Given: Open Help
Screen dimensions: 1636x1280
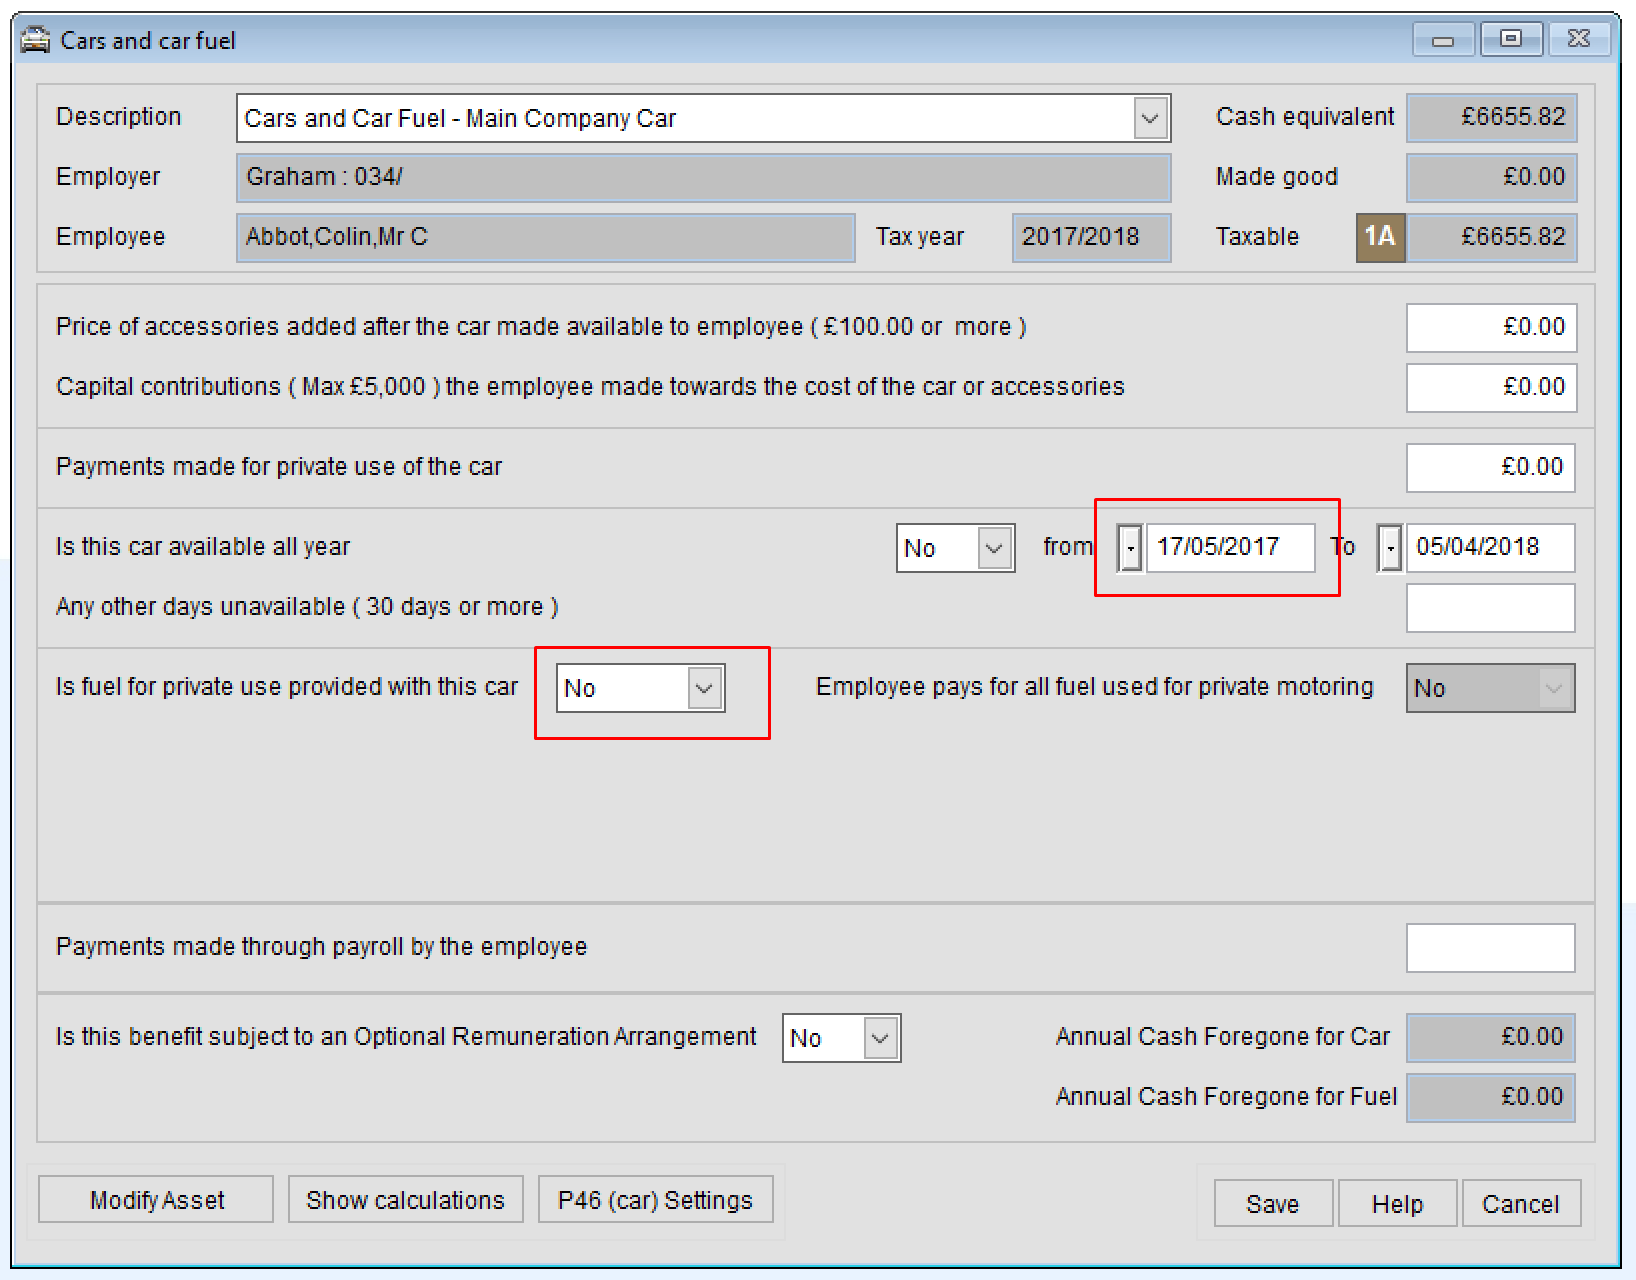Looking at the screenshot, I should [1396, 1203].
